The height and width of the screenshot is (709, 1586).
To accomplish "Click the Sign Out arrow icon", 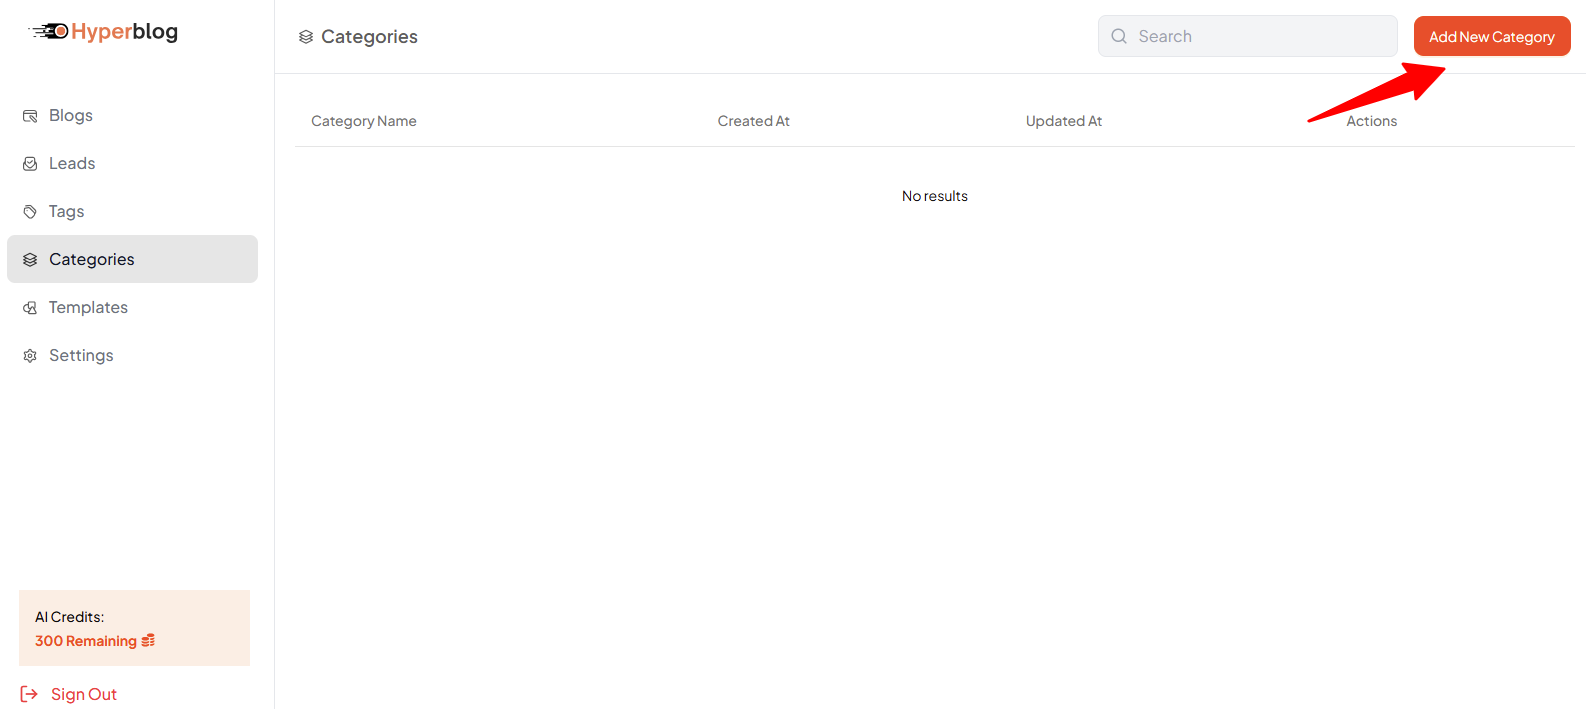I will pos(29,694).
